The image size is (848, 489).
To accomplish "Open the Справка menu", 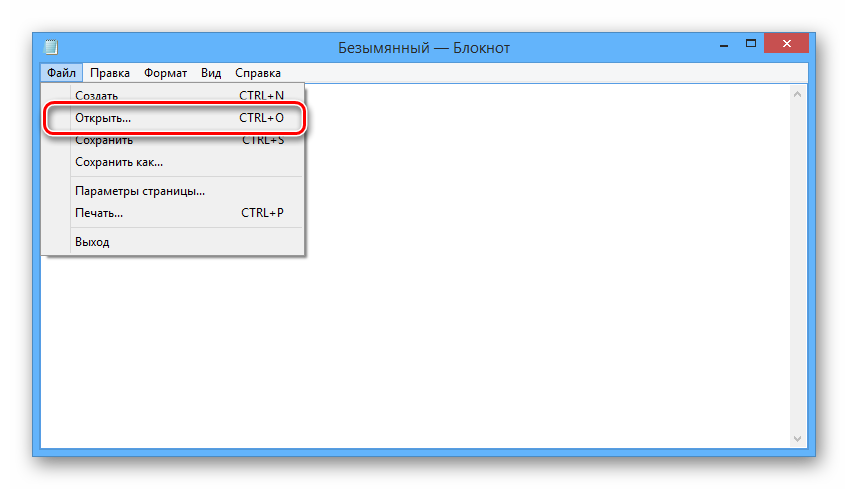I will click(x=258, y=73).
